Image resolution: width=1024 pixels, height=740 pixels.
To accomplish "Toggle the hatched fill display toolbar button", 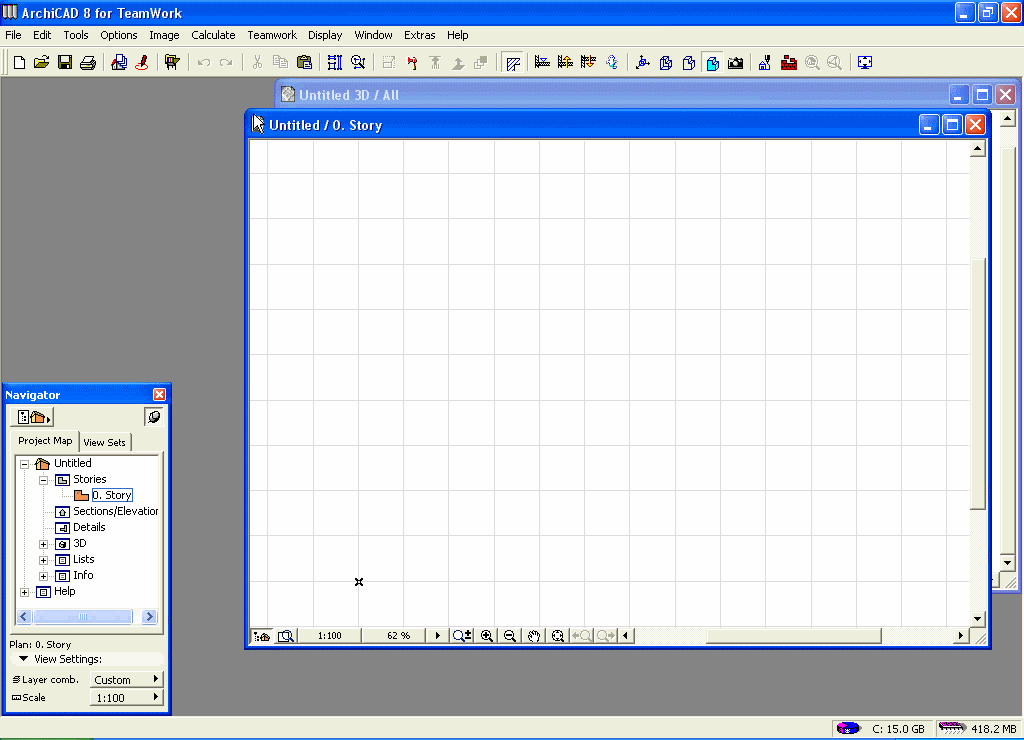I will pyautogui.click(x=513, y=63).
